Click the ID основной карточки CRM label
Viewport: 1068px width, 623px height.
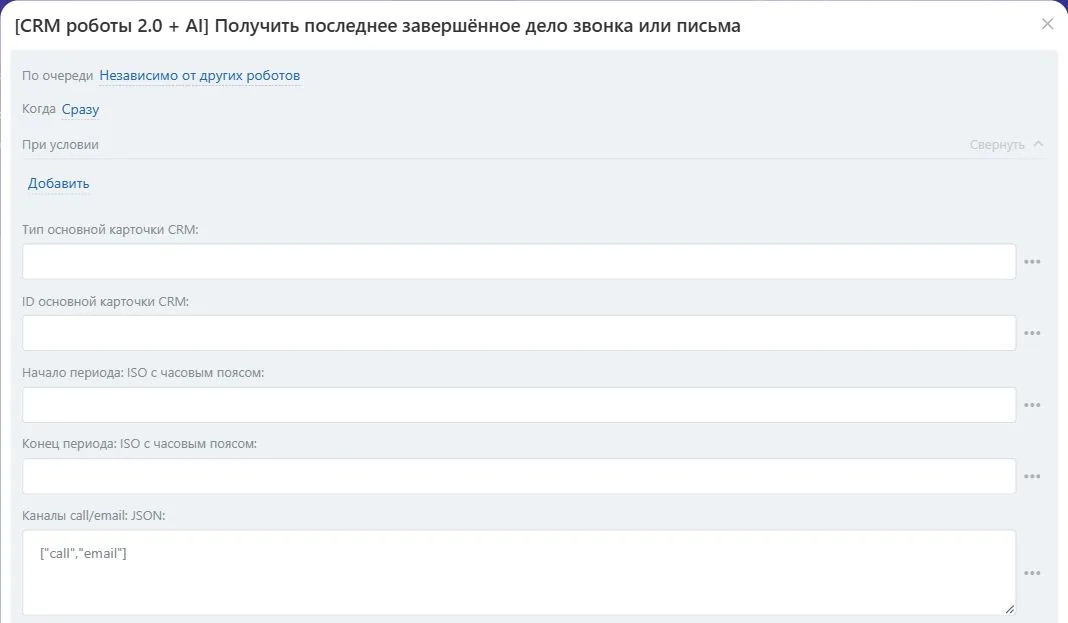pyautogui.click(x=106, y=301)
